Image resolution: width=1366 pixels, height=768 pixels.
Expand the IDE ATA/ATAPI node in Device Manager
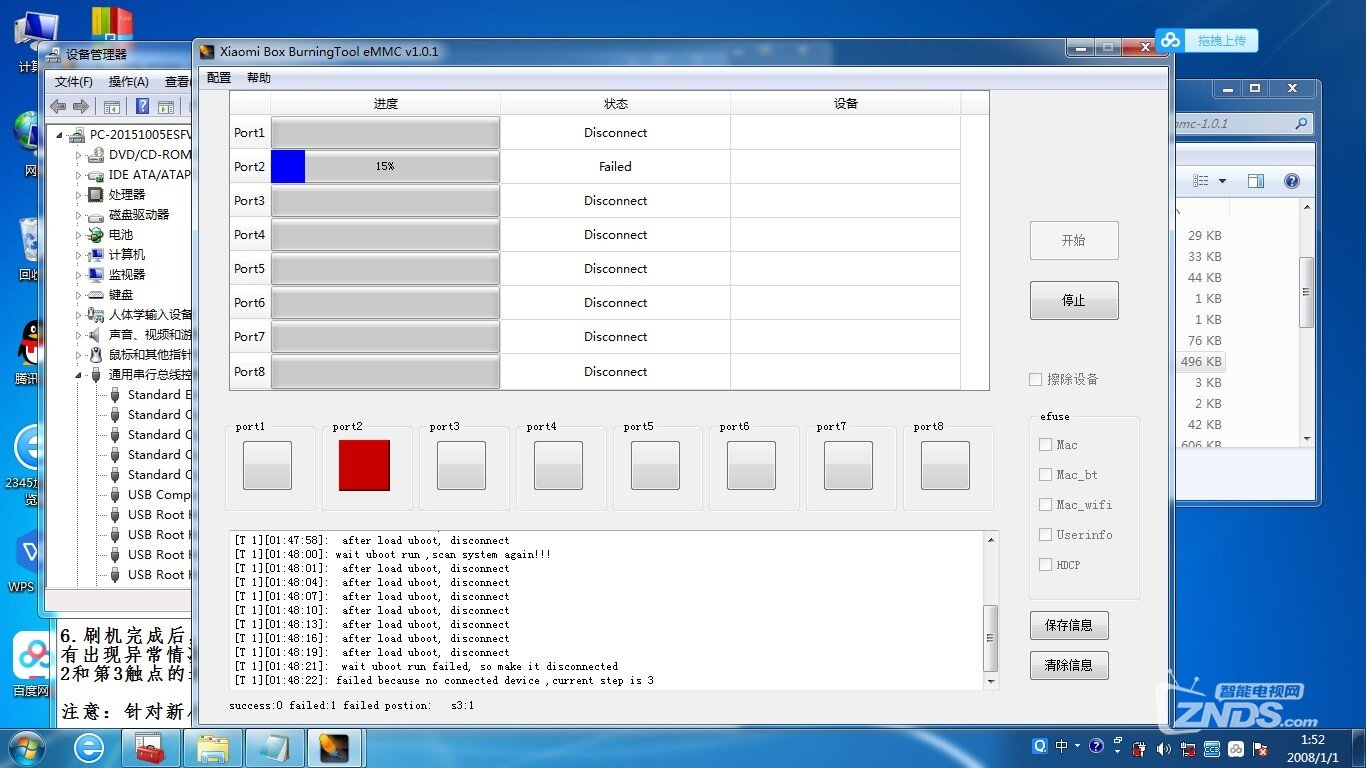(78, 175)
